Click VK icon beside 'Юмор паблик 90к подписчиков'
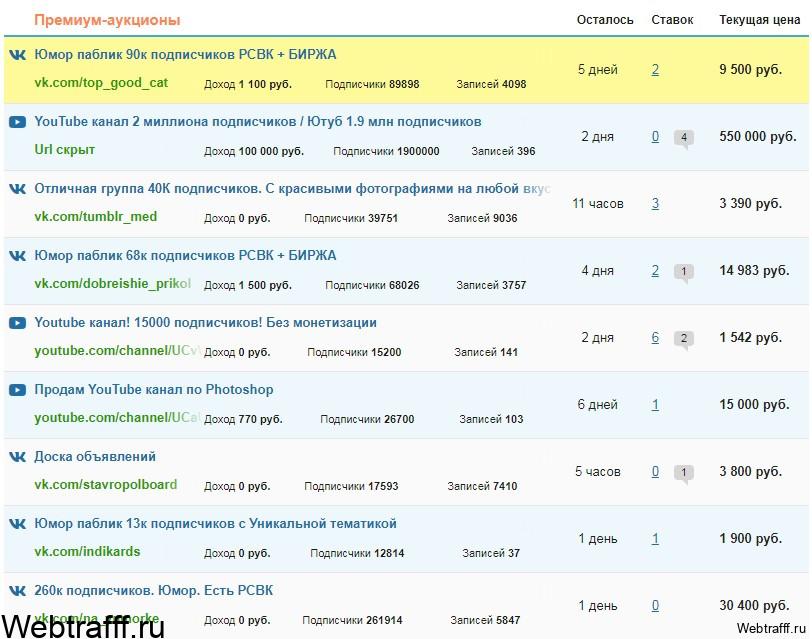The image size is (812, 639). point(18,54)
